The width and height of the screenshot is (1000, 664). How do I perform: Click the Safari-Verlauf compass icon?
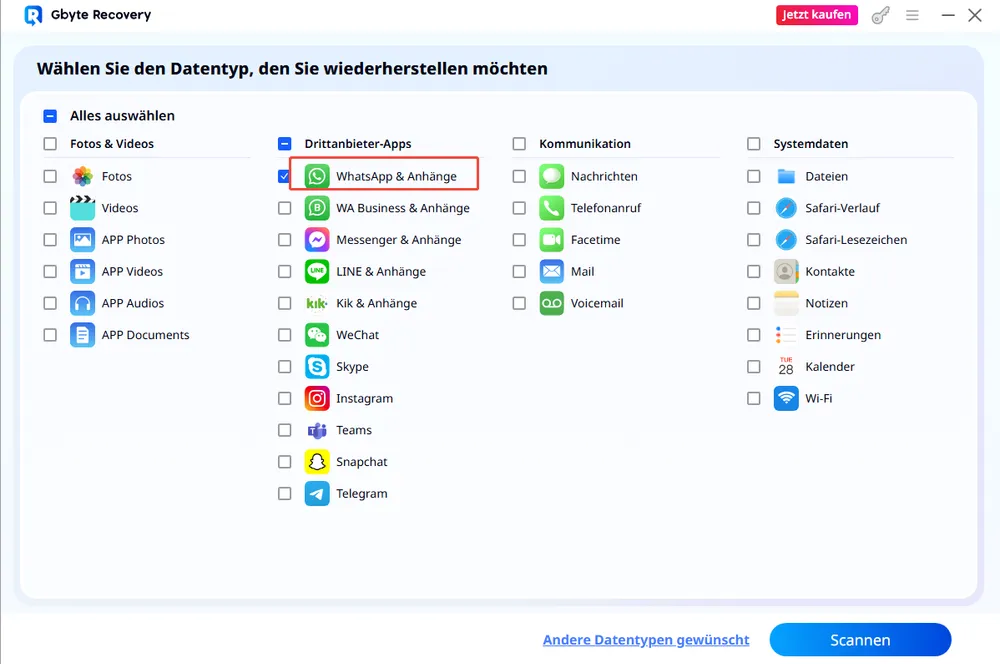coord(786,208)
